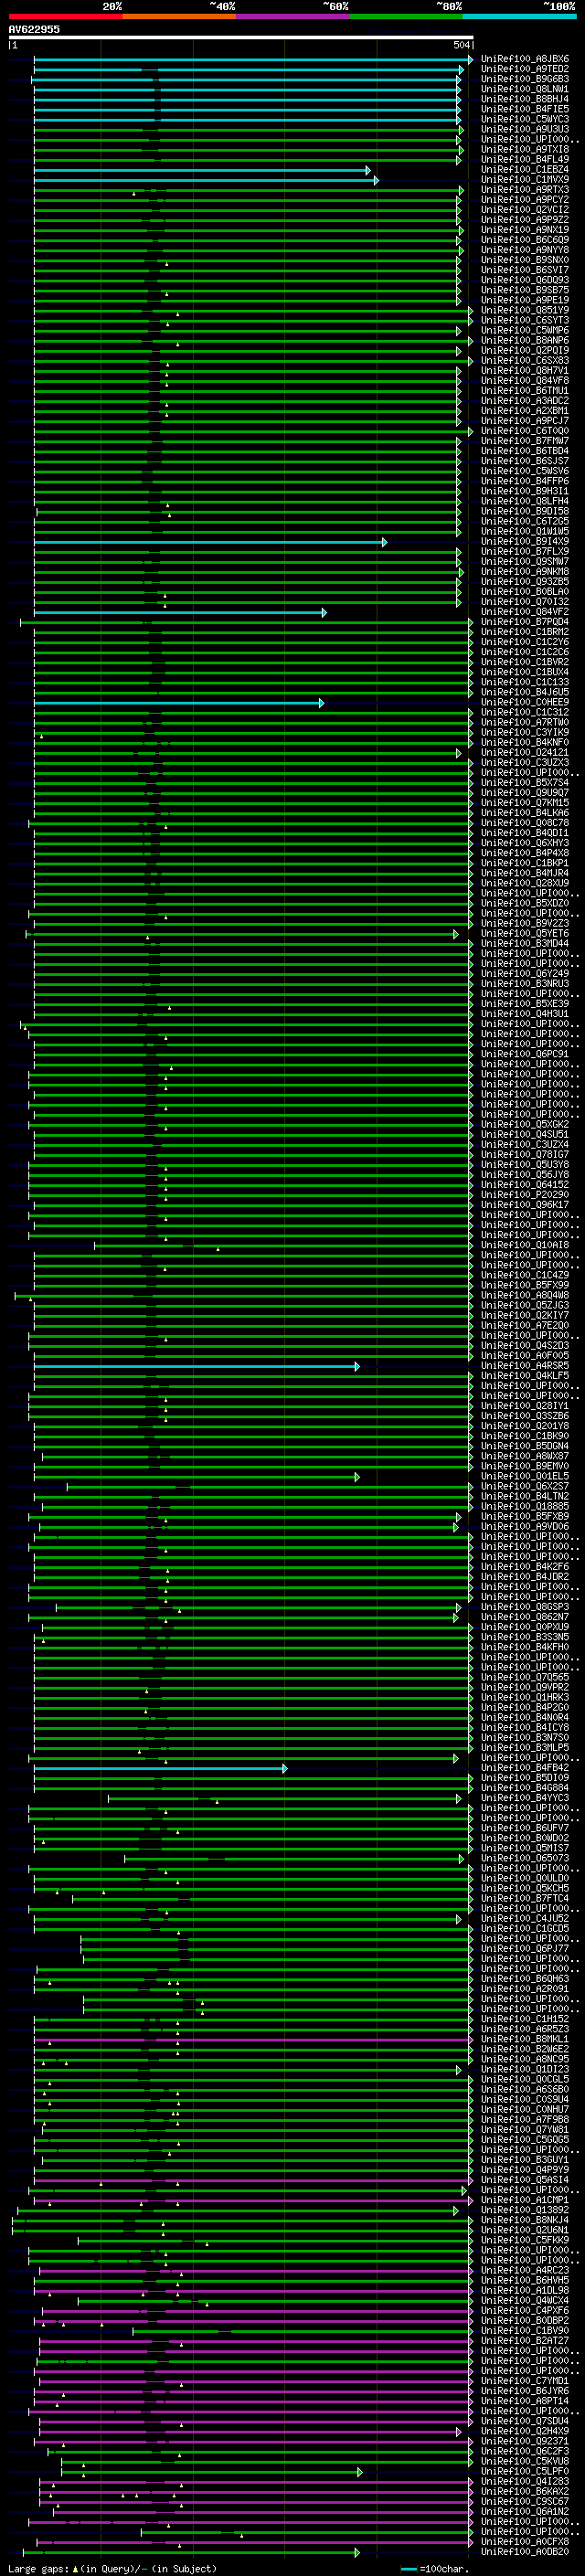Screen dimensions: 585x2576
Task: Click the label UniRef100_C7YMD1
Action: [x=525, y=2380]
